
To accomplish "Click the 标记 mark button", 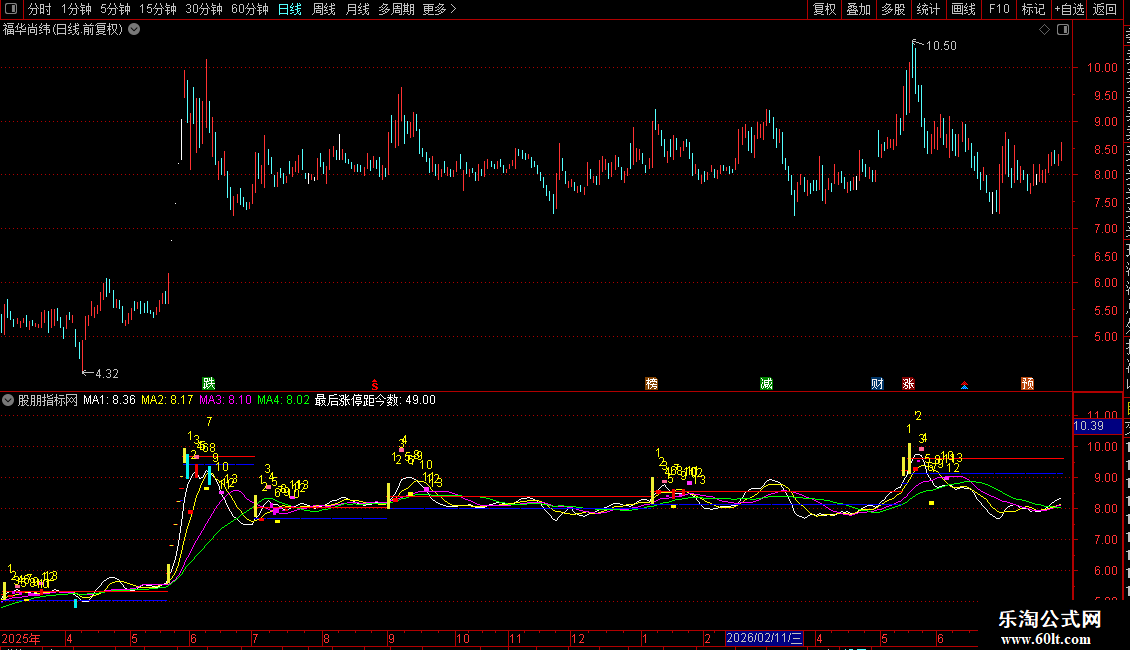I will tap(1033, 9).
